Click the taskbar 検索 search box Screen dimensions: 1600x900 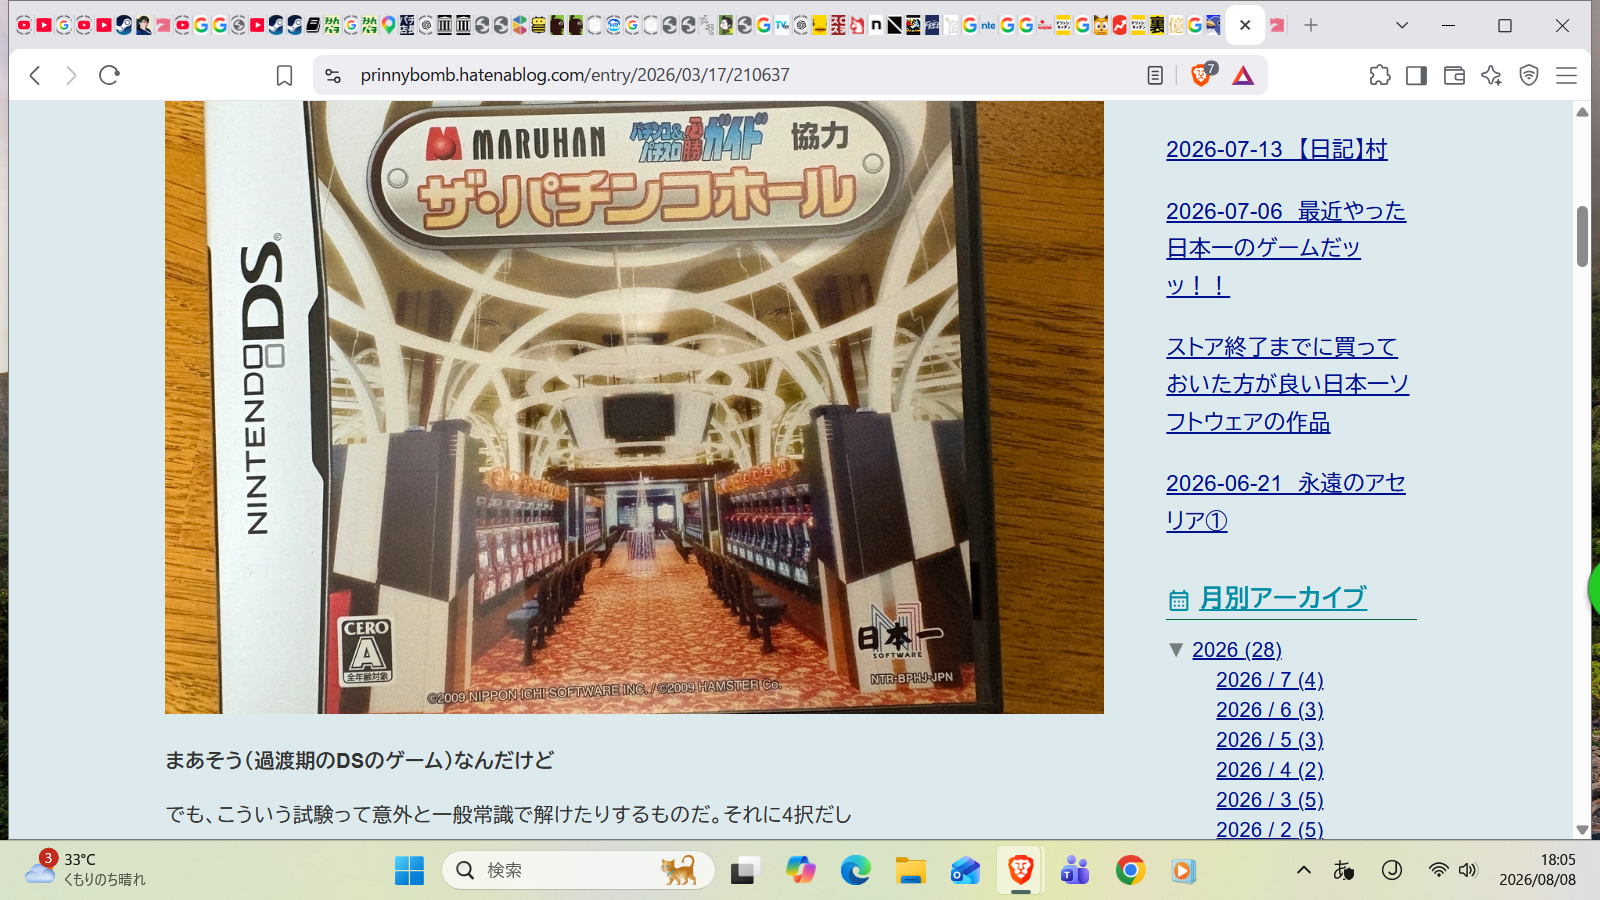tap(578, 871)
